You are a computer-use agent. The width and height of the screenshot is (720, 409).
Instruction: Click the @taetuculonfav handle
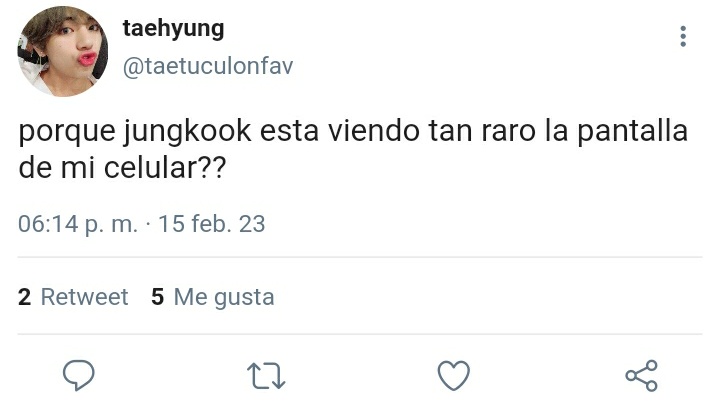click(208, 66)
